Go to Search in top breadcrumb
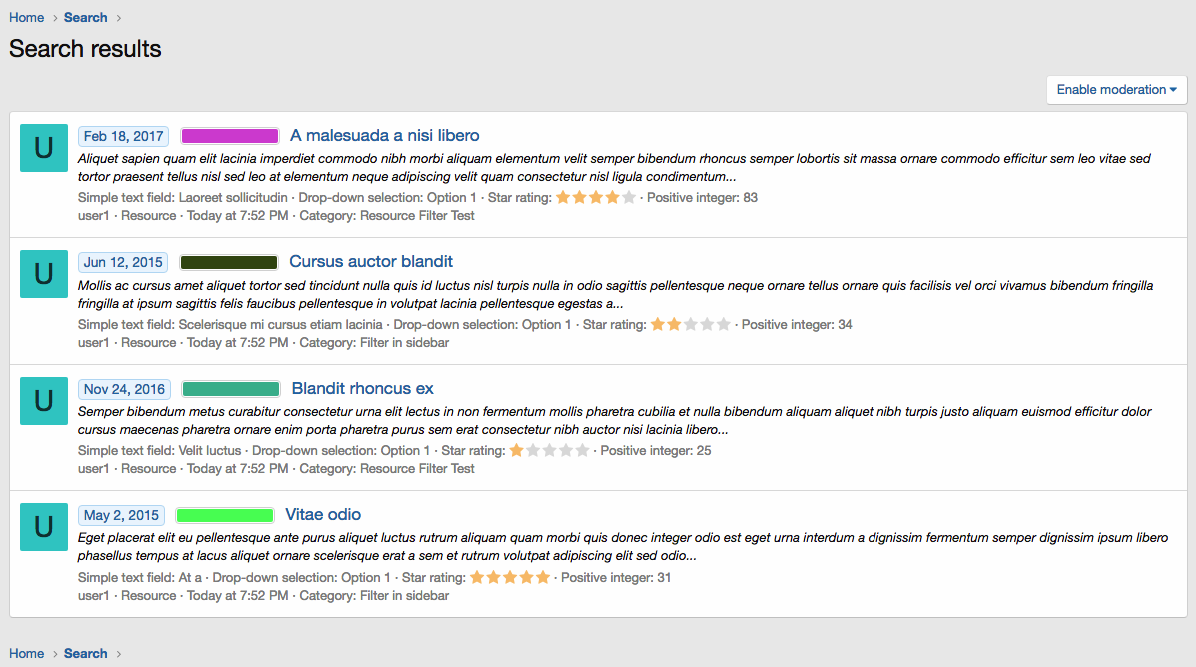 (x=85, y=18)
